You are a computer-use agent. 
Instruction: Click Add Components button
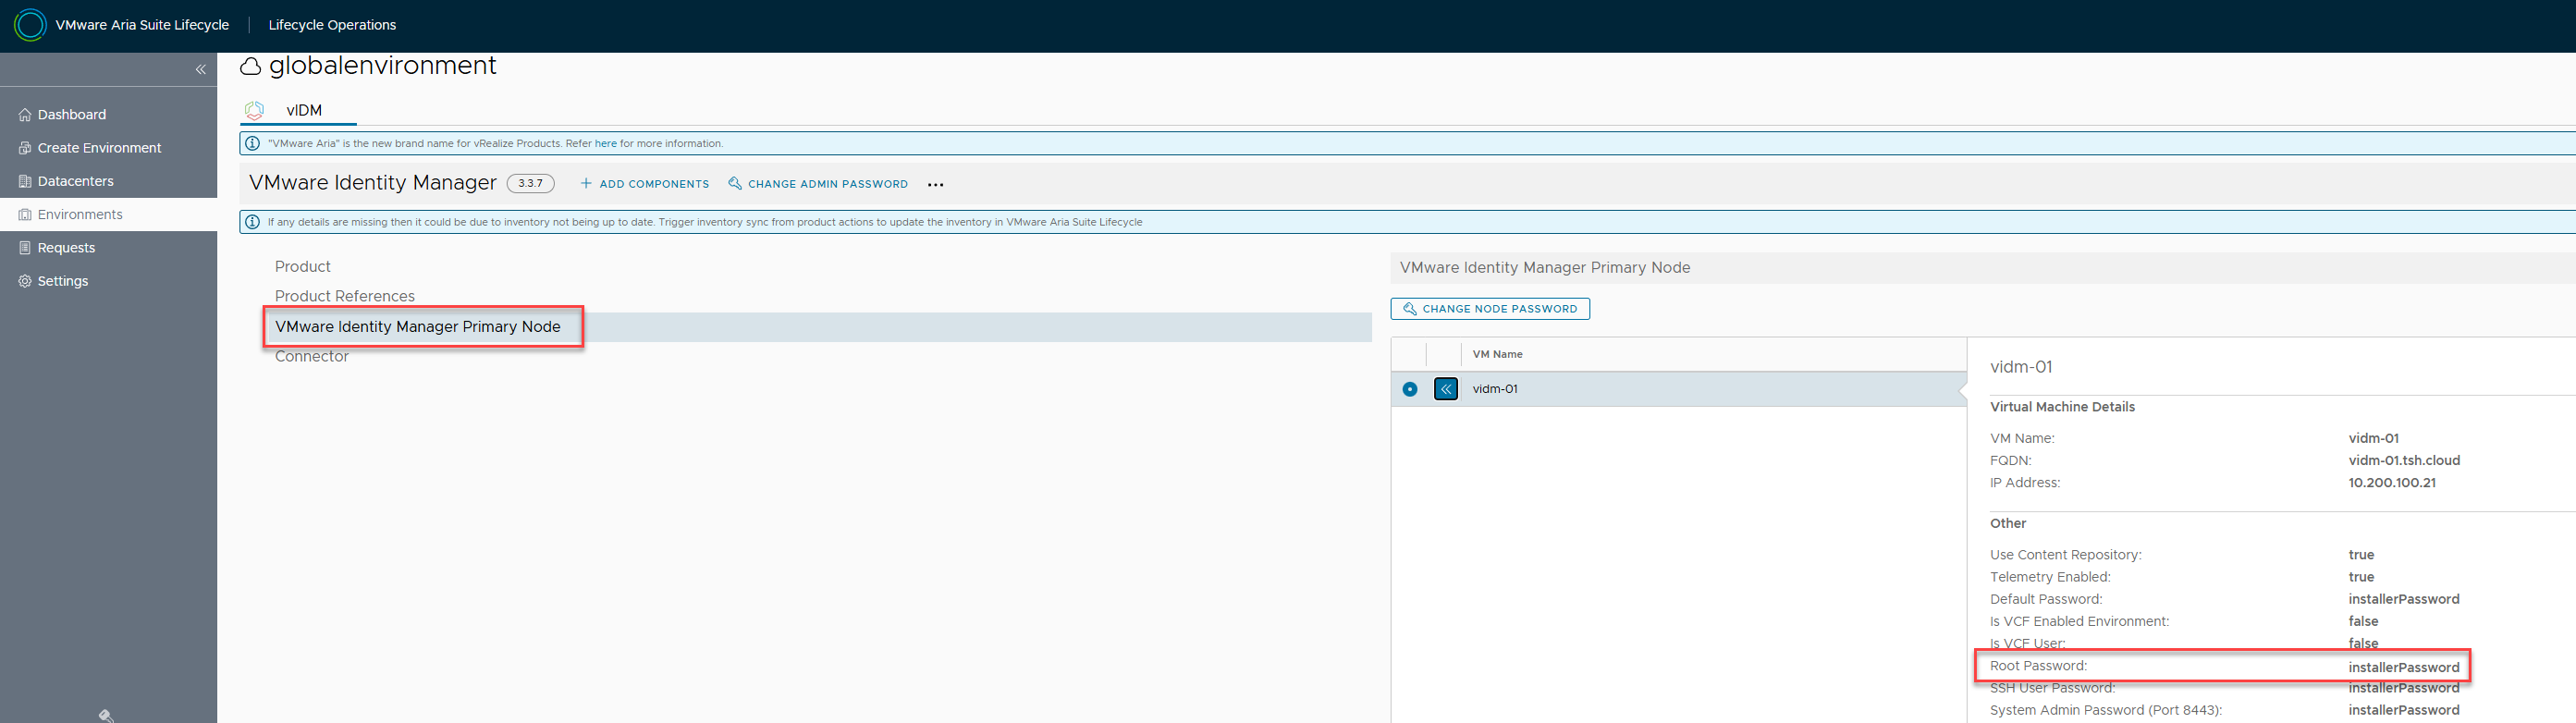(645, 184)
